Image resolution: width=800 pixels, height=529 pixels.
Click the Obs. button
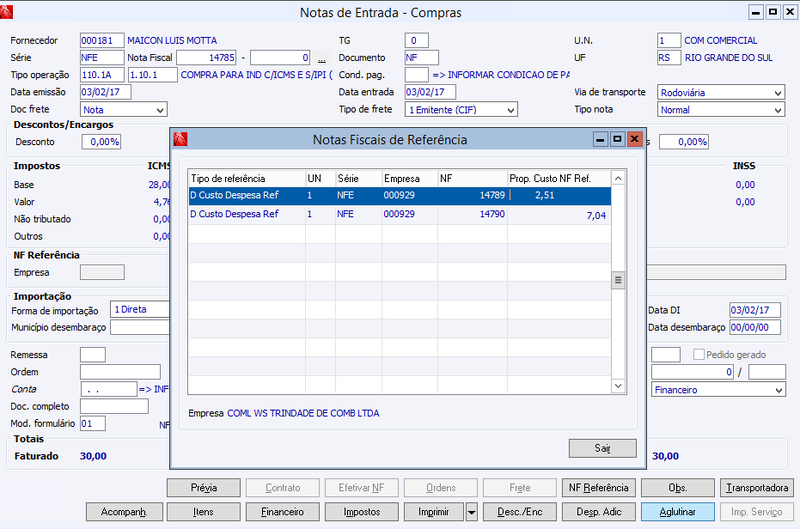[678, 488]
